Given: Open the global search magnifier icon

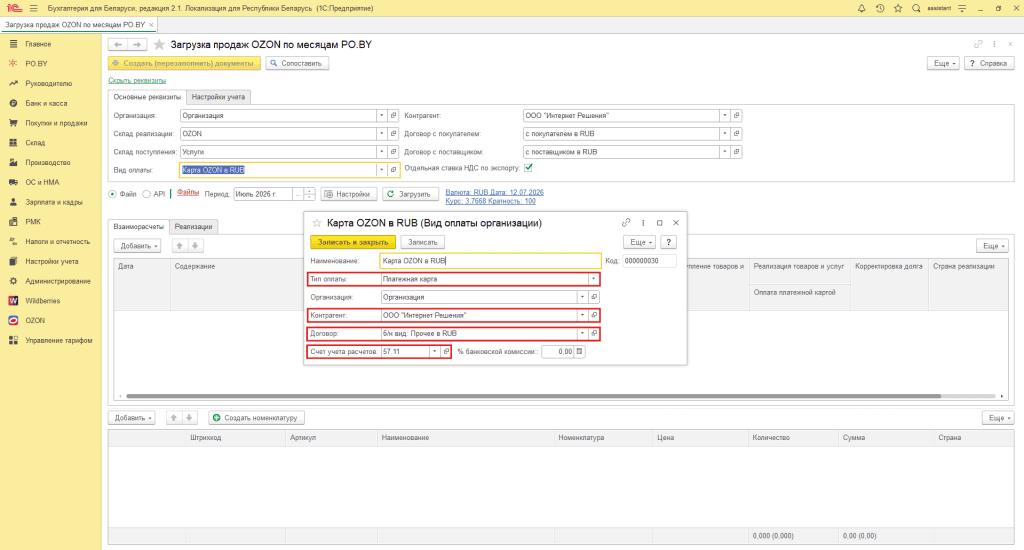Looking at the screenshot, I should pyautogui.click(x=916, y=8).
